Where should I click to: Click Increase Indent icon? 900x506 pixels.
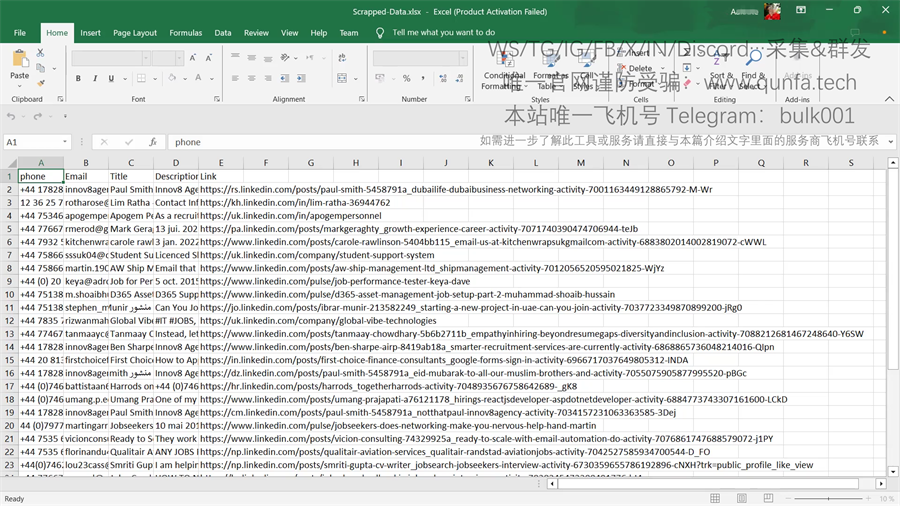301,78
